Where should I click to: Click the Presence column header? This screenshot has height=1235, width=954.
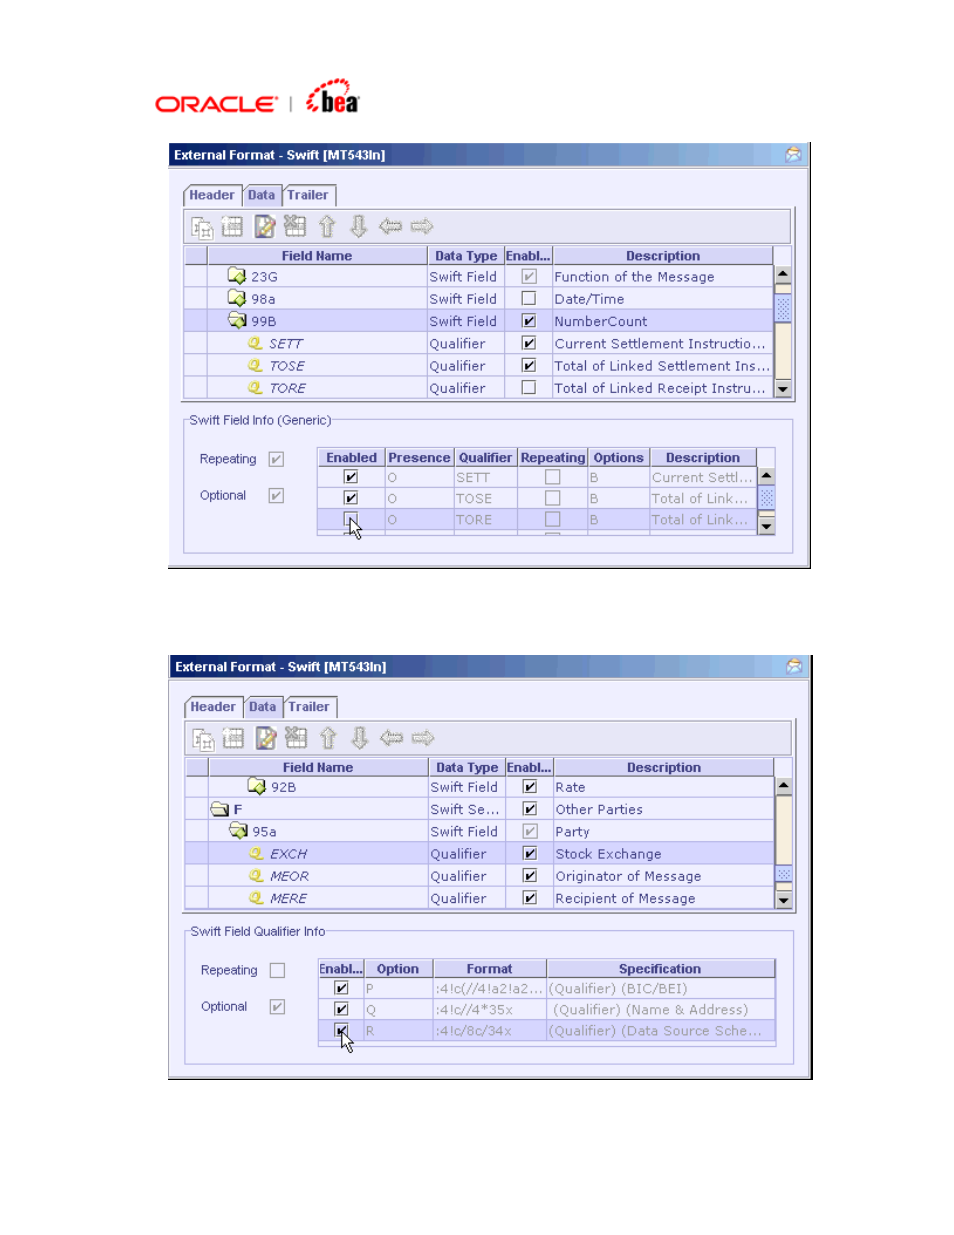point(419,458)
